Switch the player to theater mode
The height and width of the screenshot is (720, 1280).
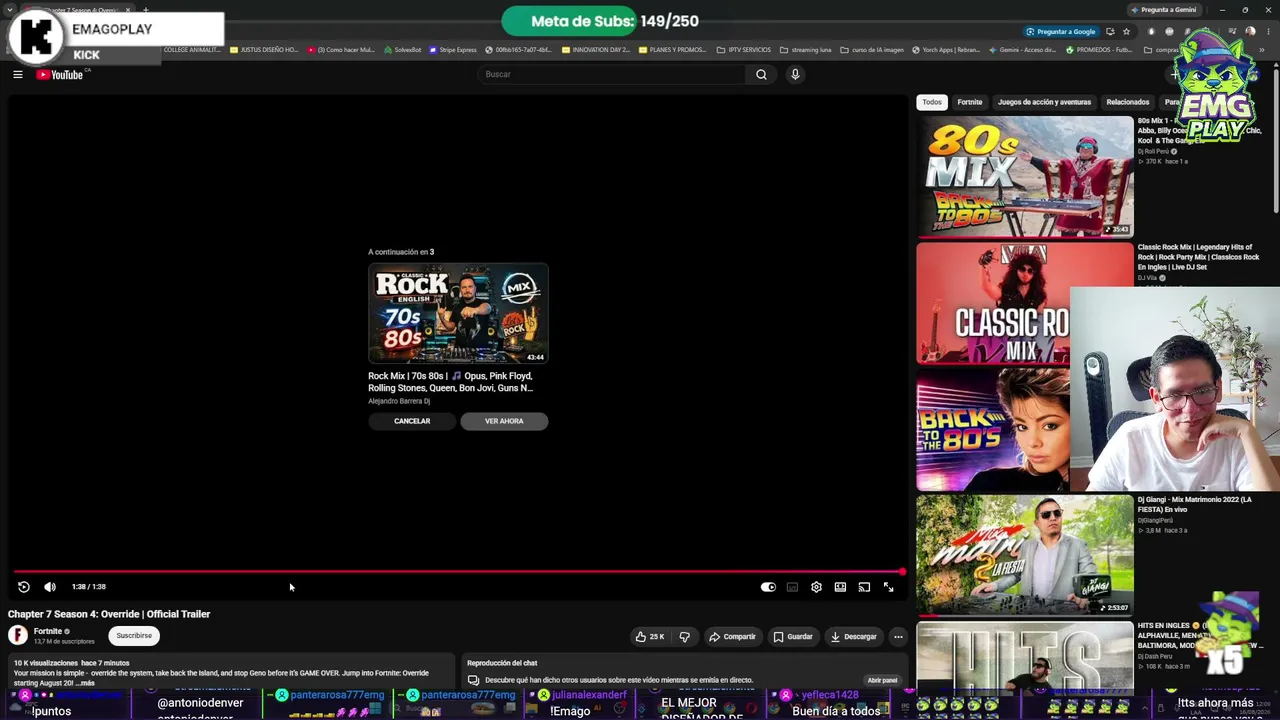click(x=840, y=587)
